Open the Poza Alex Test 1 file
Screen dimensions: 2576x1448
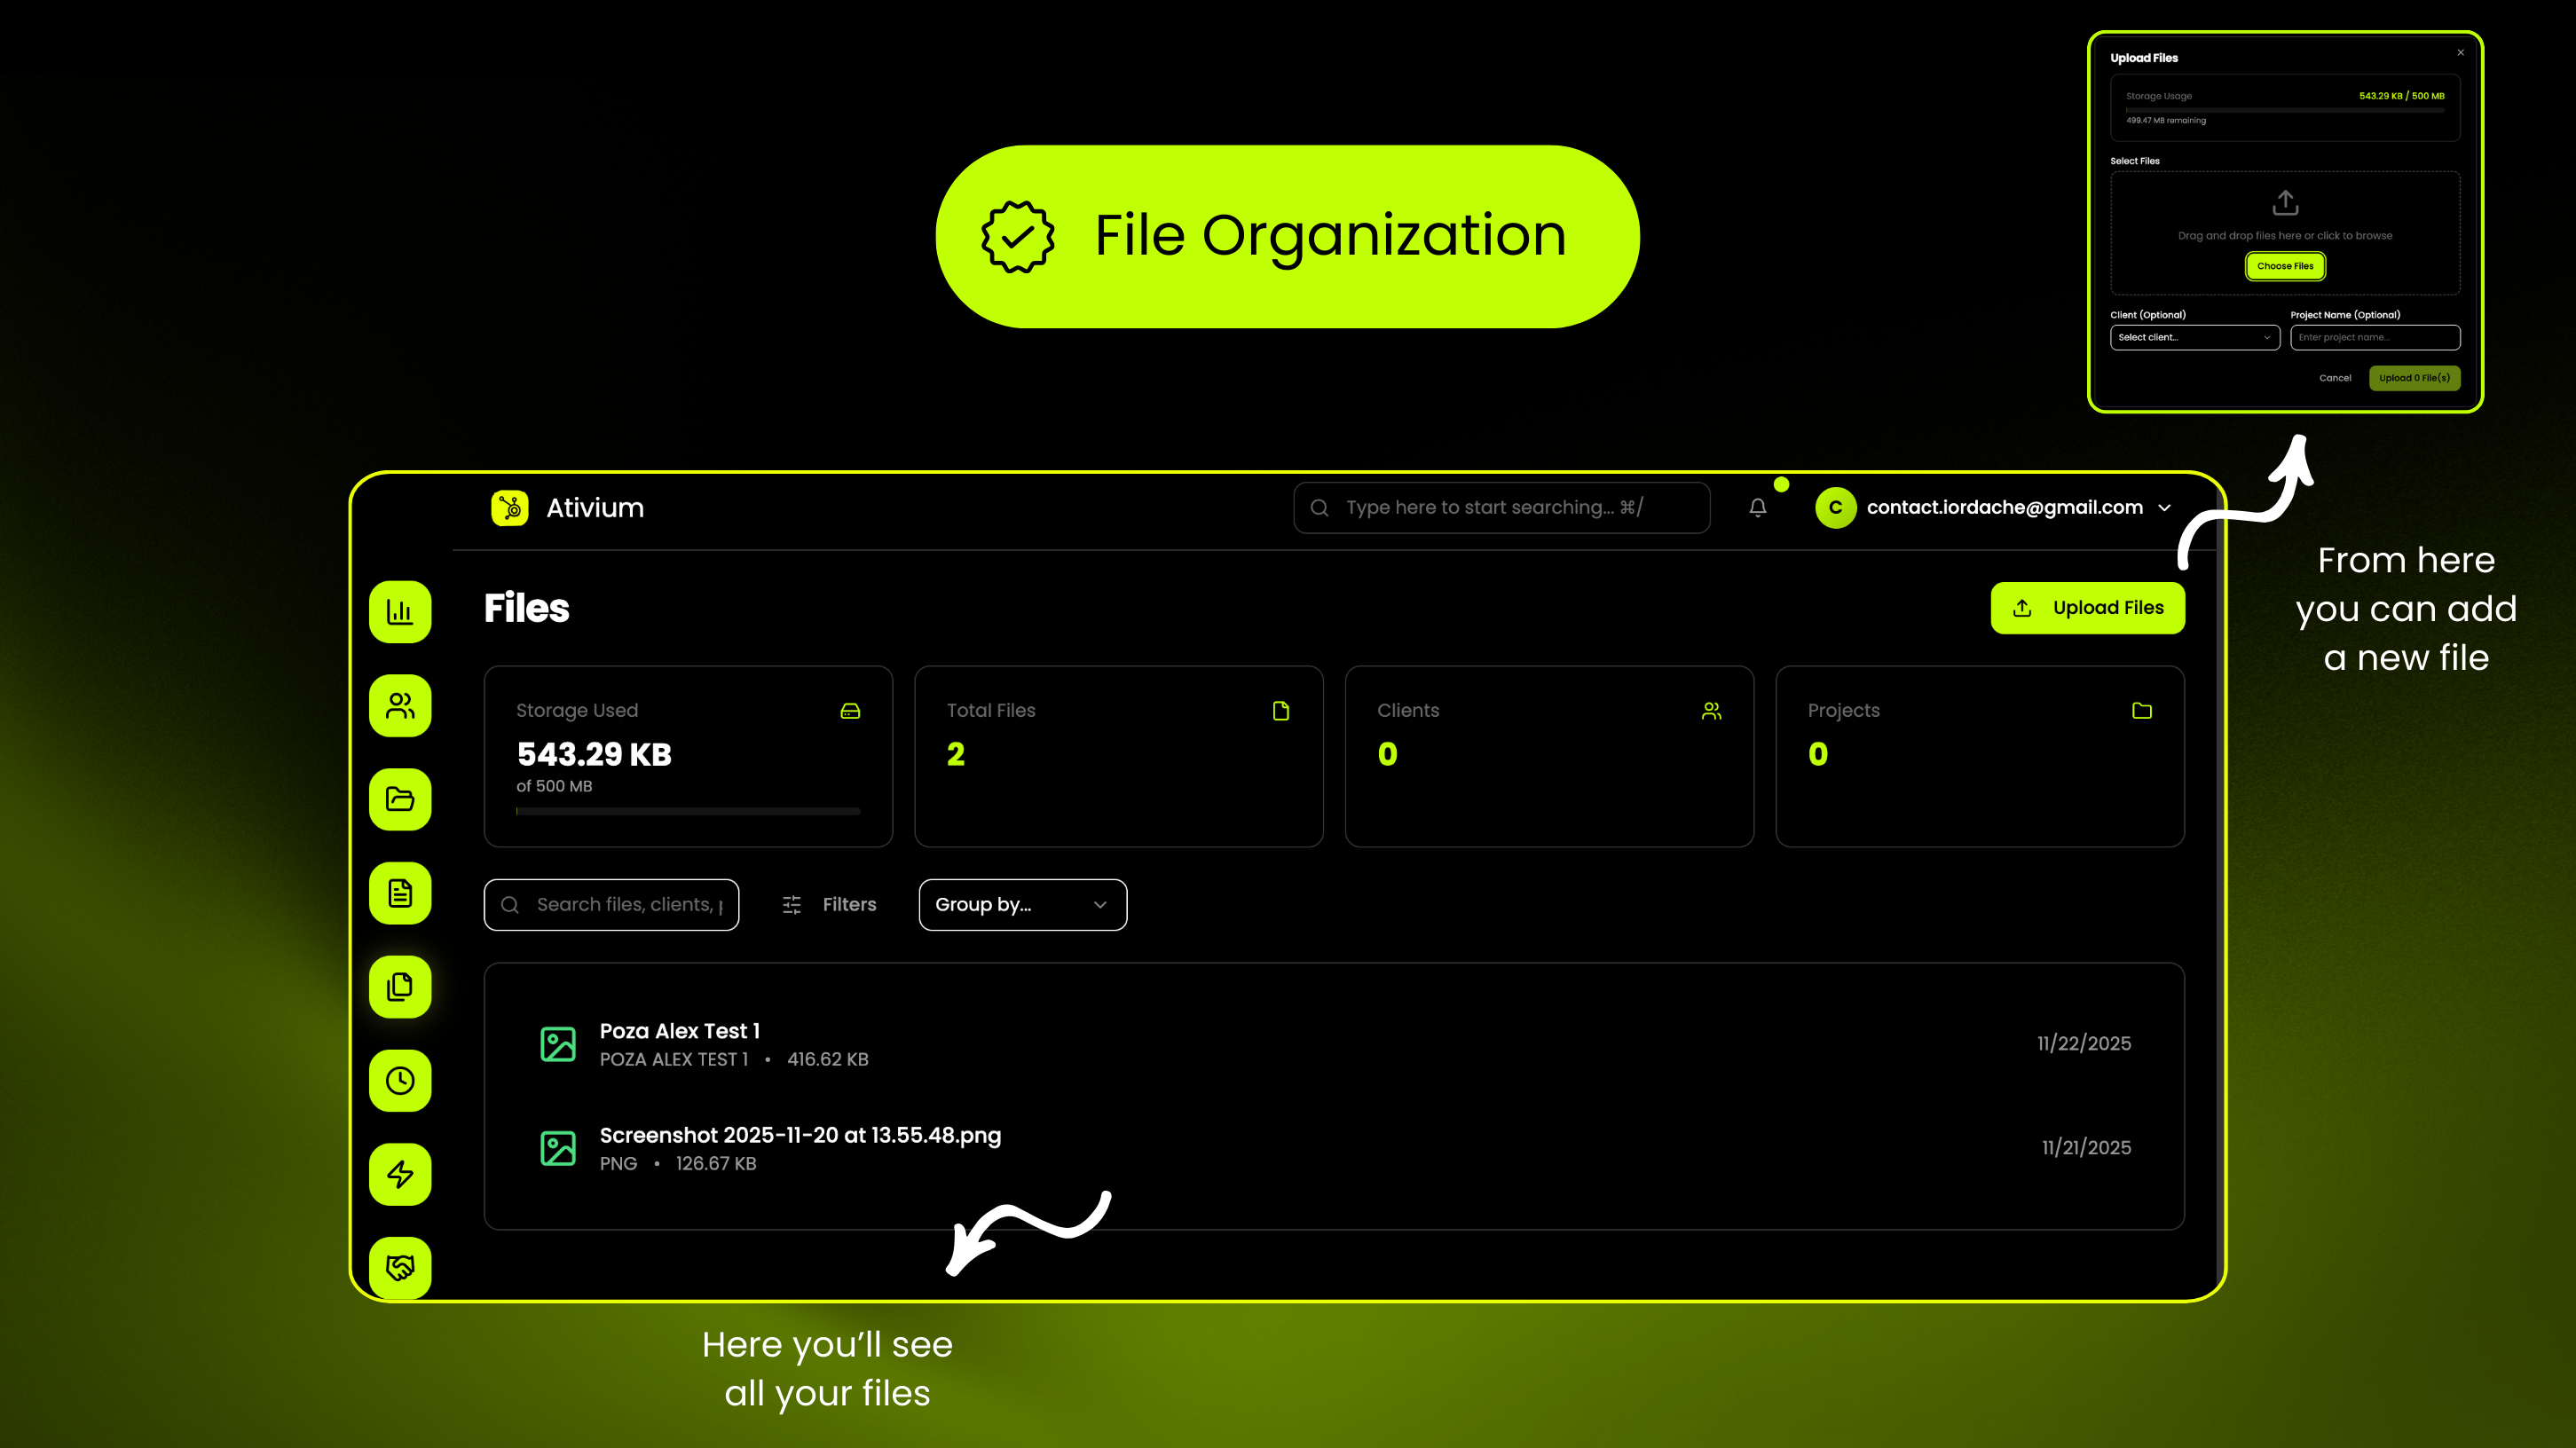point(680,1032)
